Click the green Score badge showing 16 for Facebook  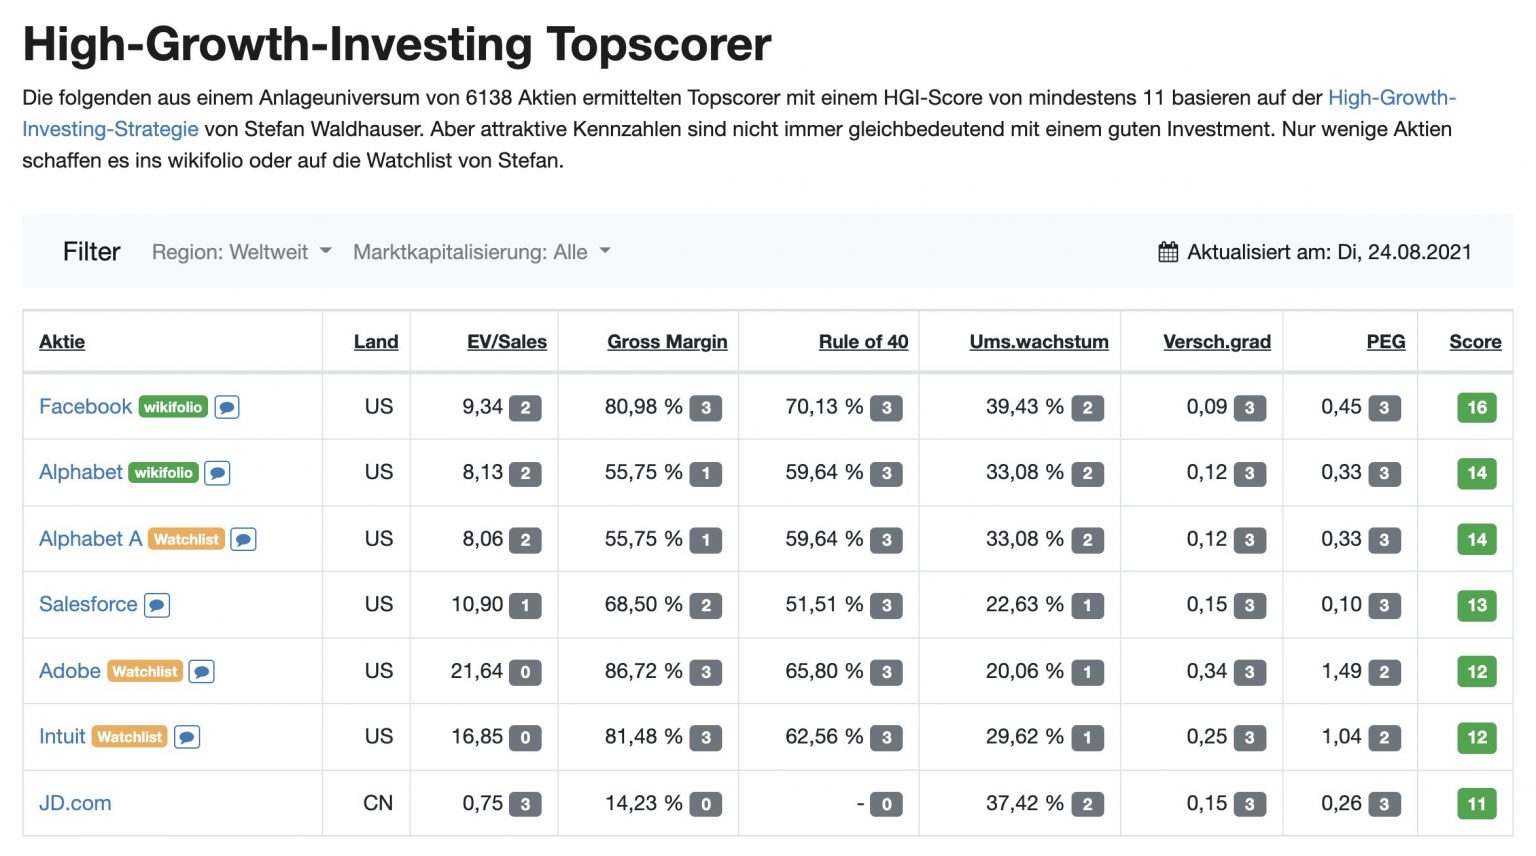1477,407
